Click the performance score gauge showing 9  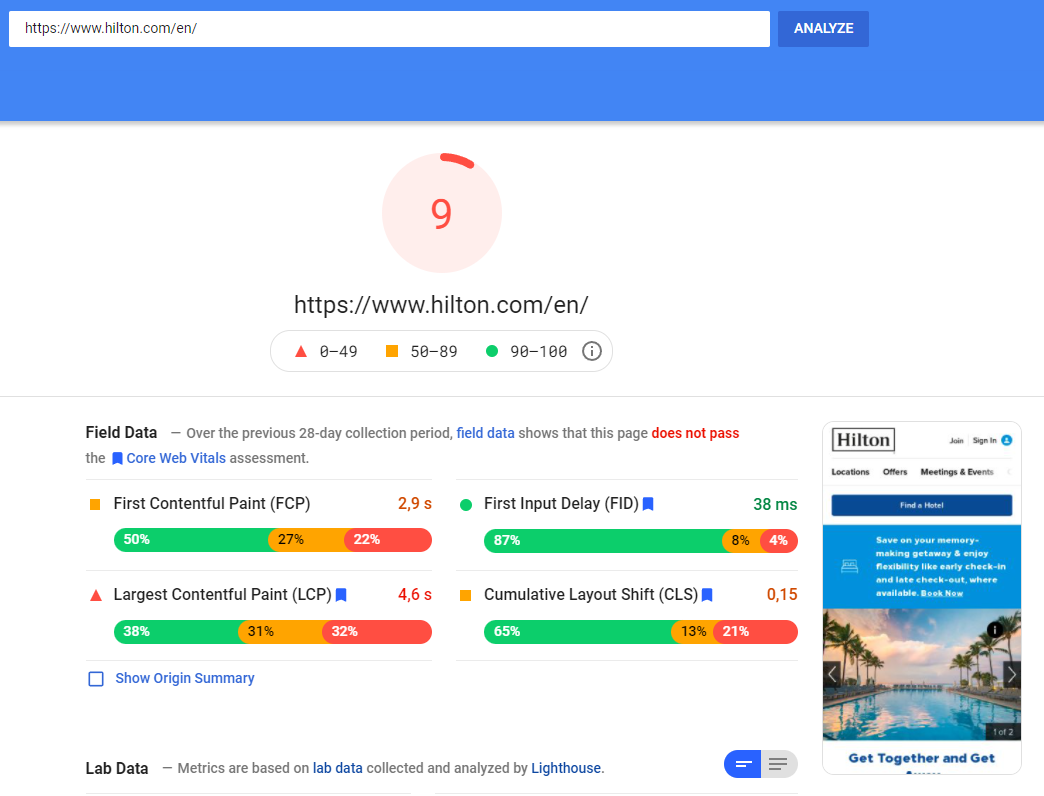tap(441, 213)
